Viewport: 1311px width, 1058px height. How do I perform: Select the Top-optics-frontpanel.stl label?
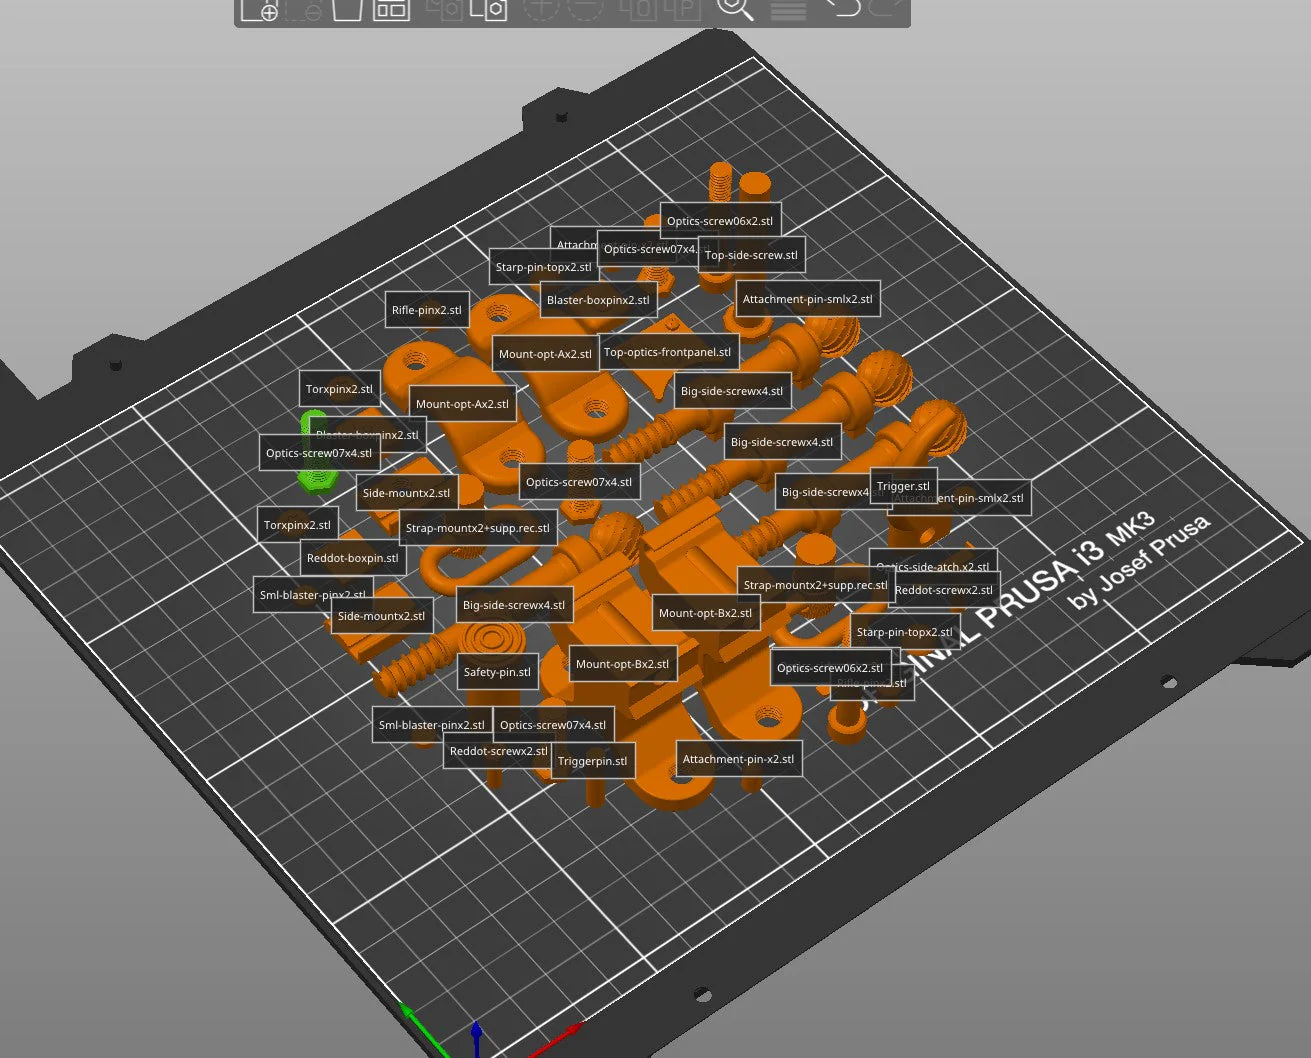pos(667,352)
